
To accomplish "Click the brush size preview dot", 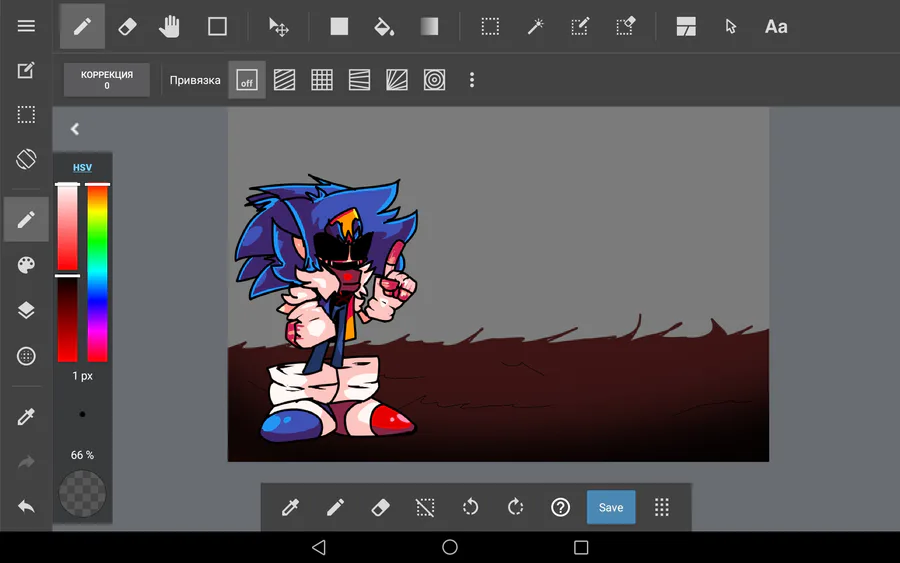I will [82, 414].
